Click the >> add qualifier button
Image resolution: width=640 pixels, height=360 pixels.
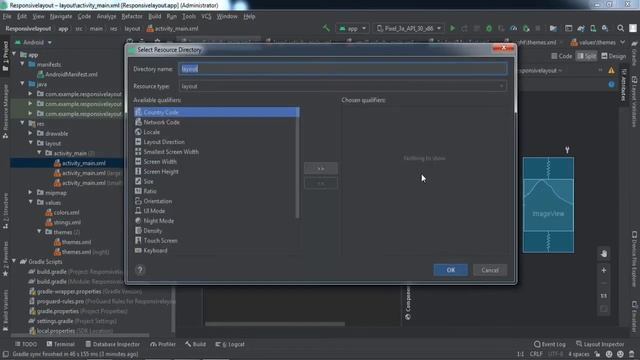coord(321,168)
